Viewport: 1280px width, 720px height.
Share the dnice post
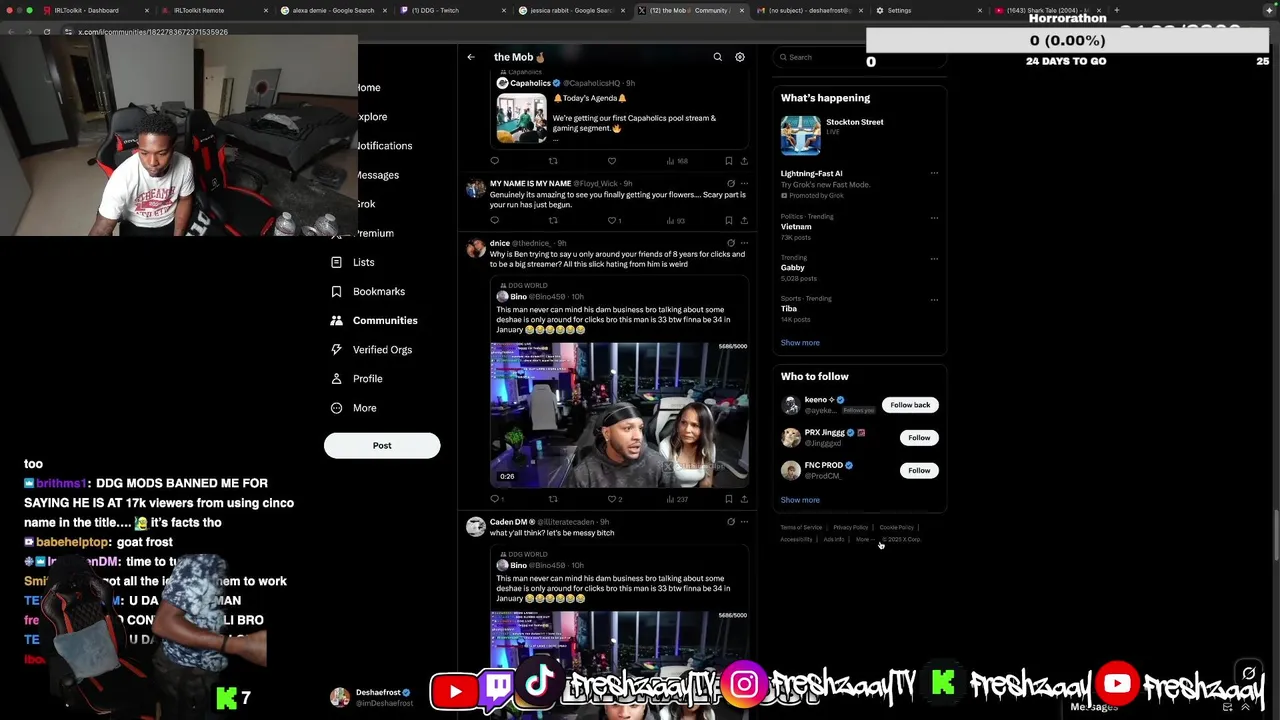click(x=743, y=499)
